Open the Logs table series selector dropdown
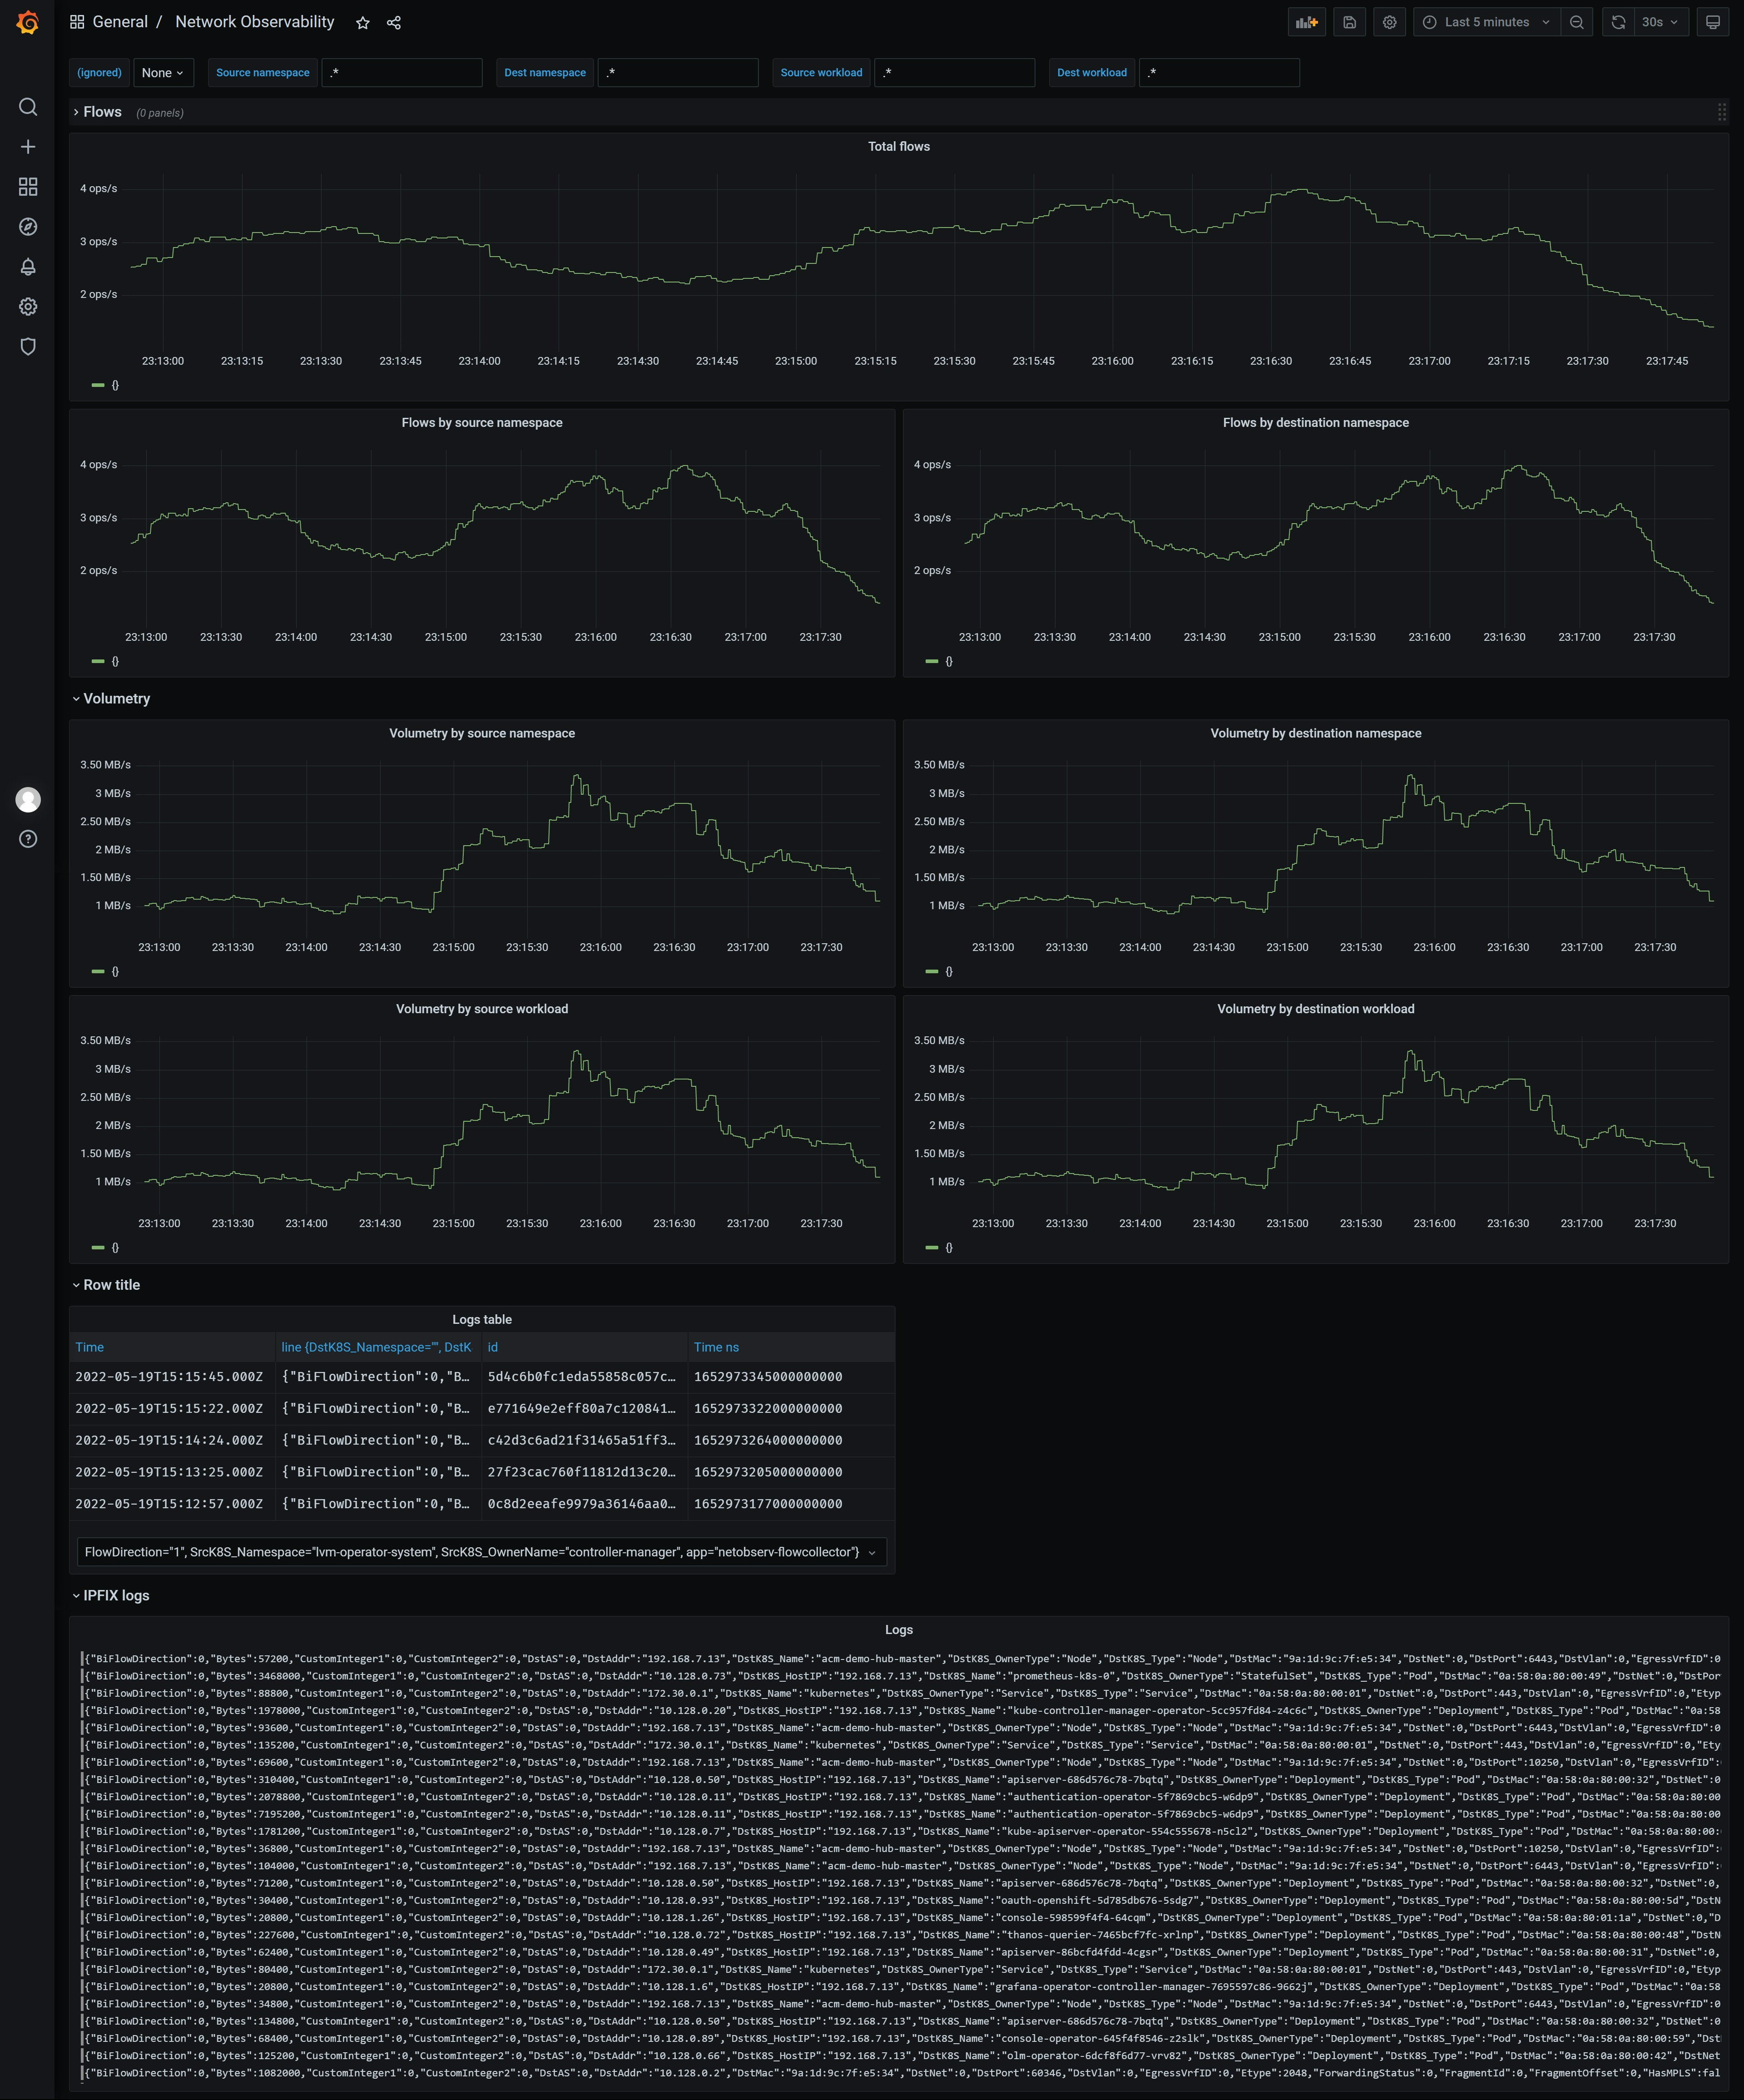Image resolution: width=1744 pixels, height=2100 pixels. click(x=481, y=1552)
